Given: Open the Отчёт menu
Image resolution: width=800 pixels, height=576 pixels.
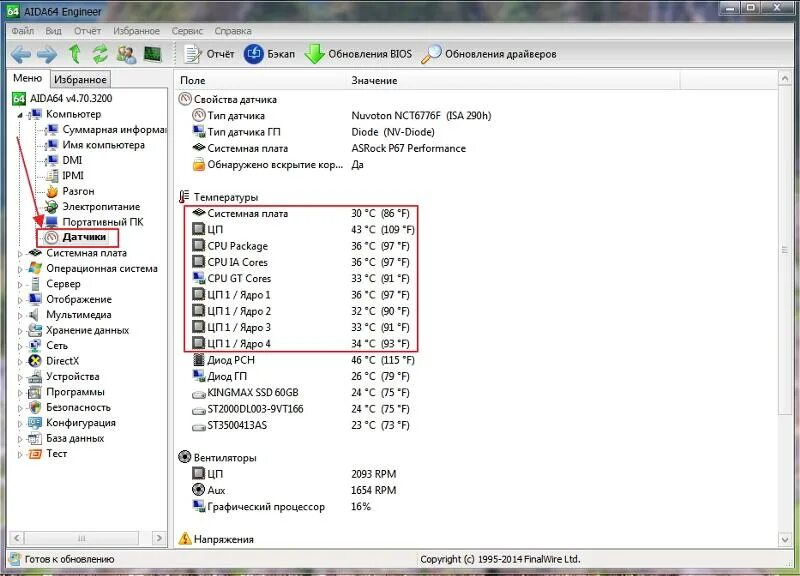Looking at the screenshot, I should tap(87, 31).
